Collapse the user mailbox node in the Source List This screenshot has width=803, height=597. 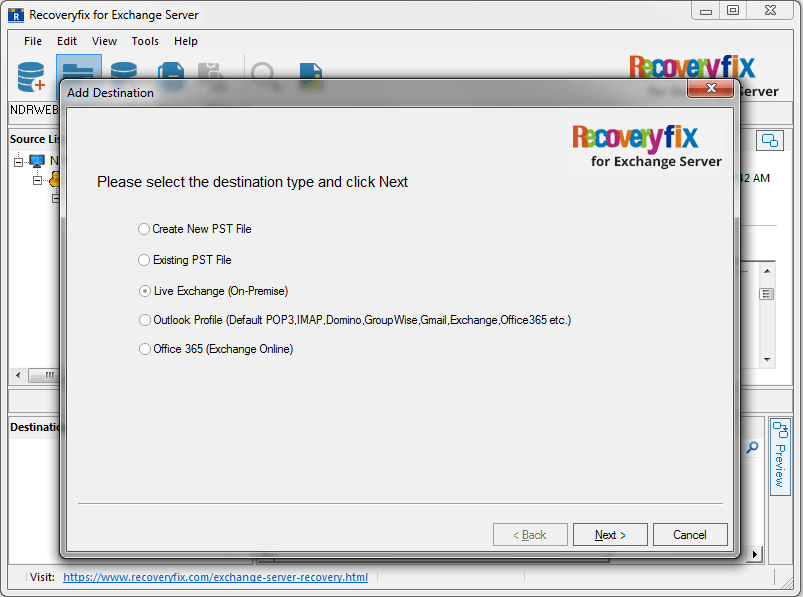coord(37,180)
